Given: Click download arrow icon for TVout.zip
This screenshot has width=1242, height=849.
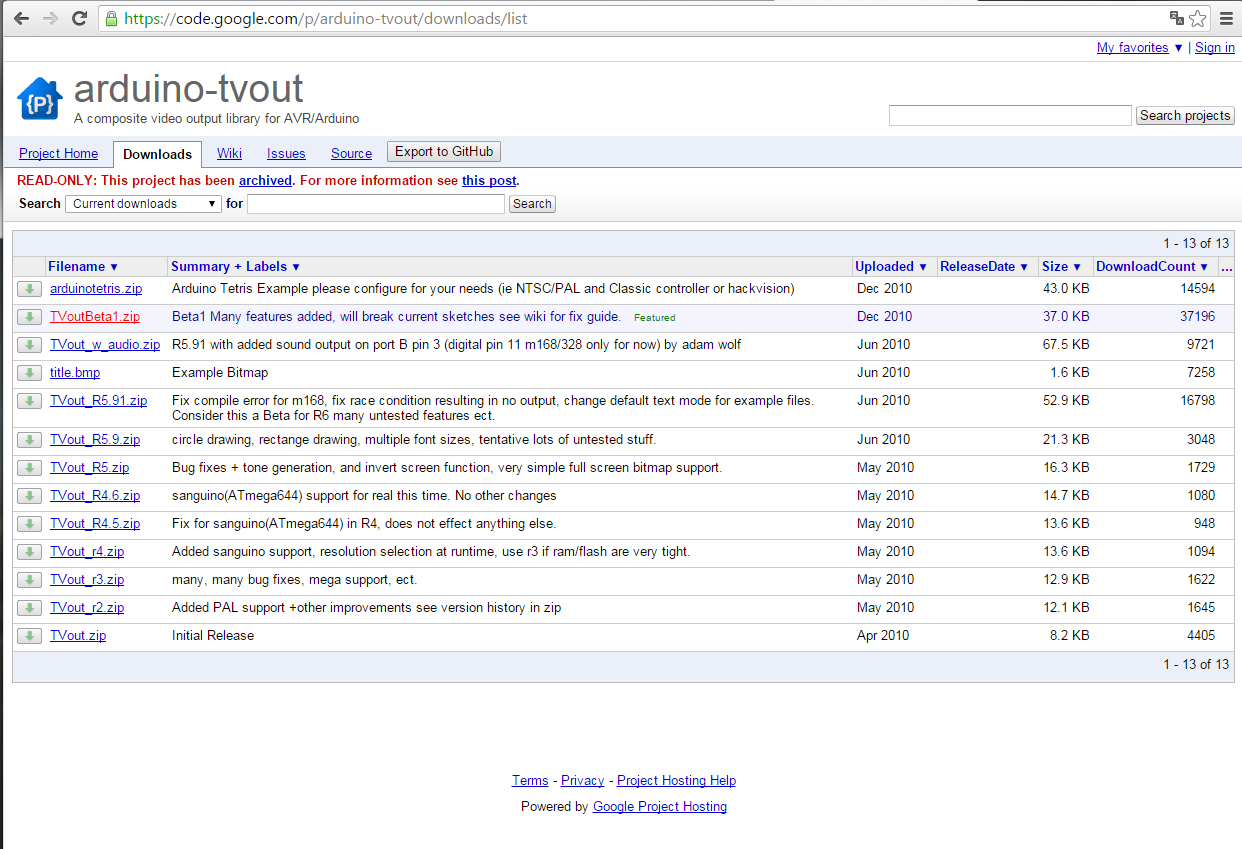Looking at the screenshot, I should (29, 636).
